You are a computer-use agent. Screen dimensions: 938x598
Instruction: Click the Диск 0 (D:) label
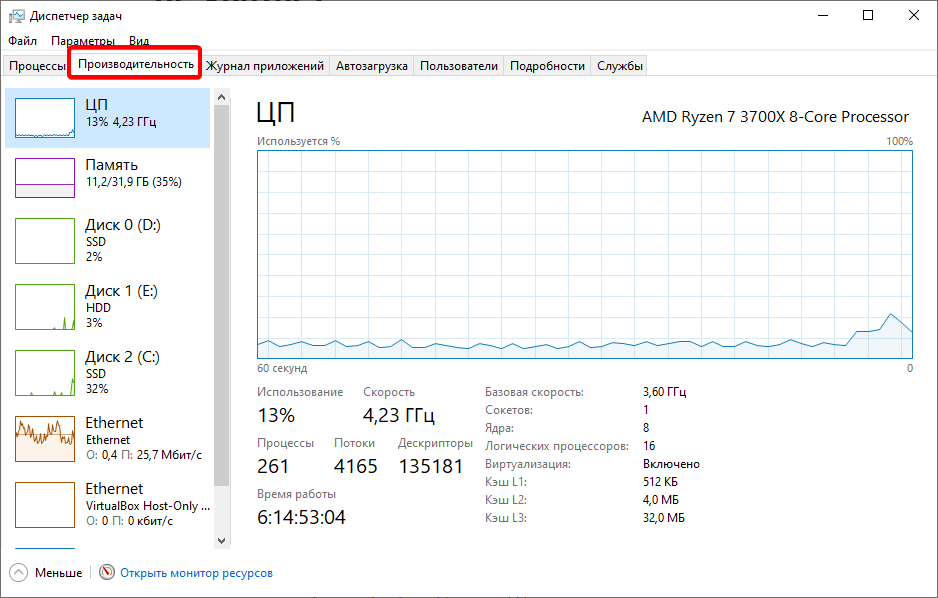coord(123,225)
